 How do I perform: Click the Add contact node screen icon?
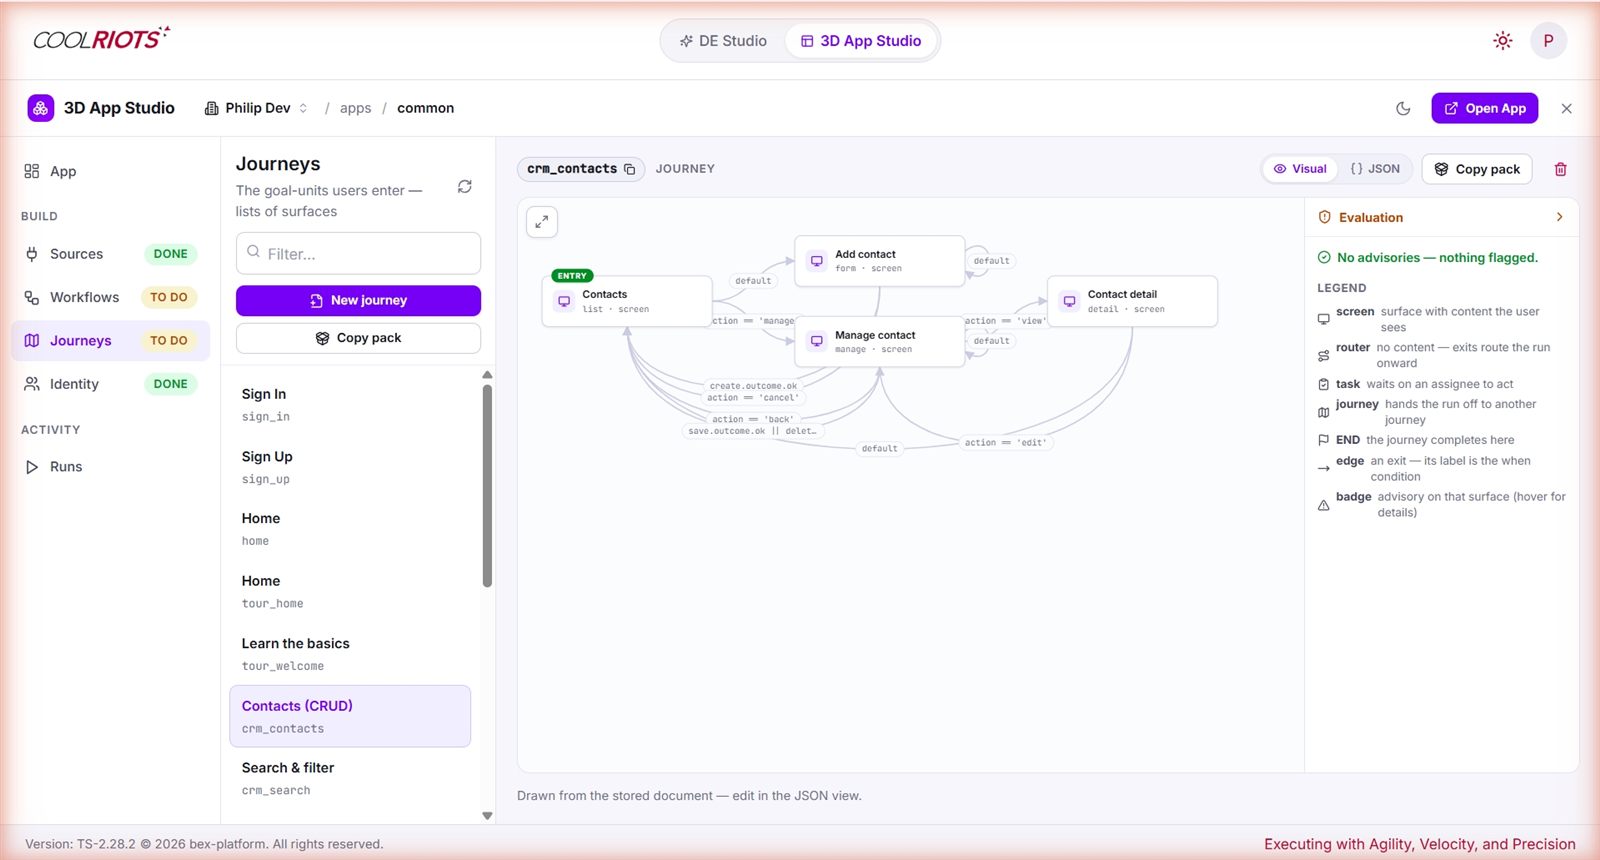(x=817, y=261)
